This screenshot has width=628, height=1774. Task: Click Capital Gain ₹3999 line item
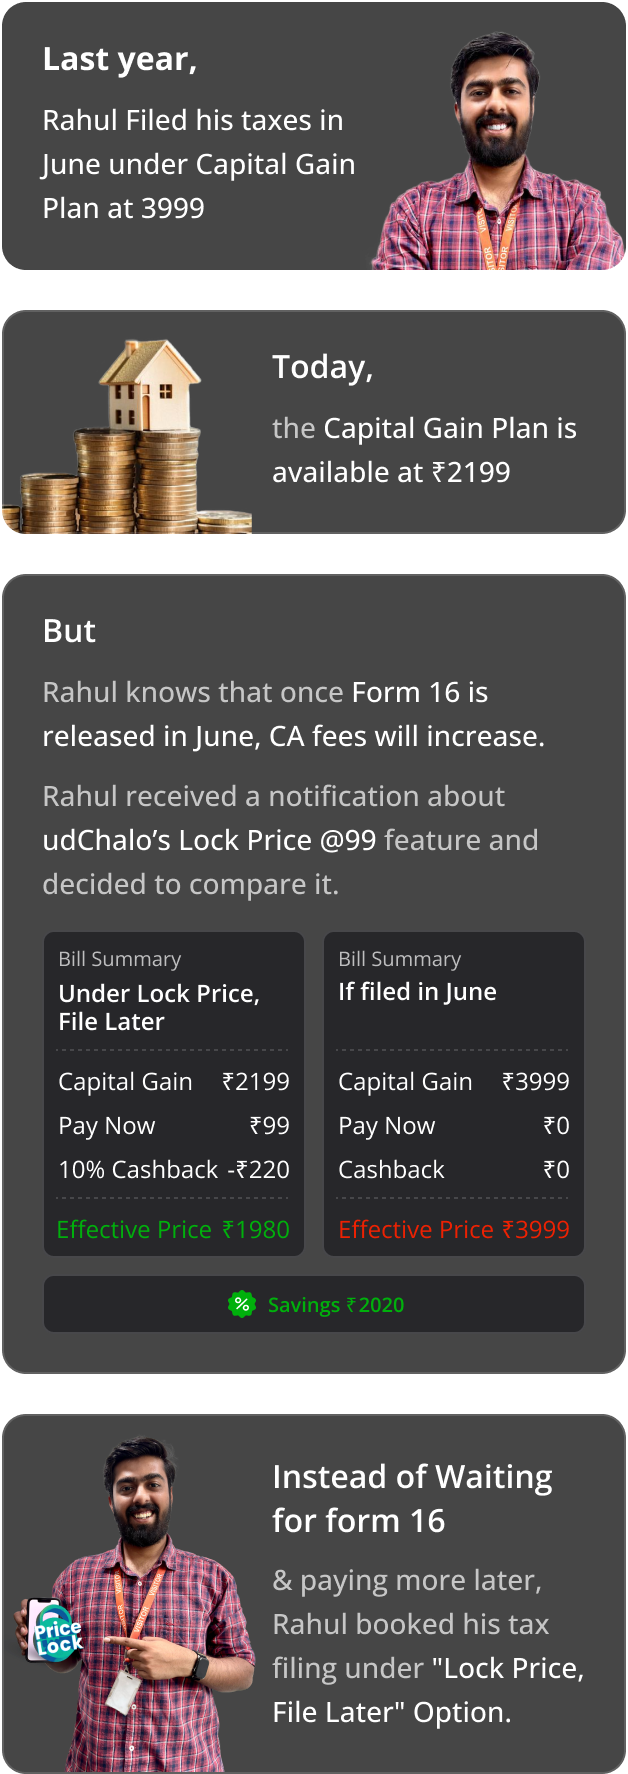(454, 1081)
